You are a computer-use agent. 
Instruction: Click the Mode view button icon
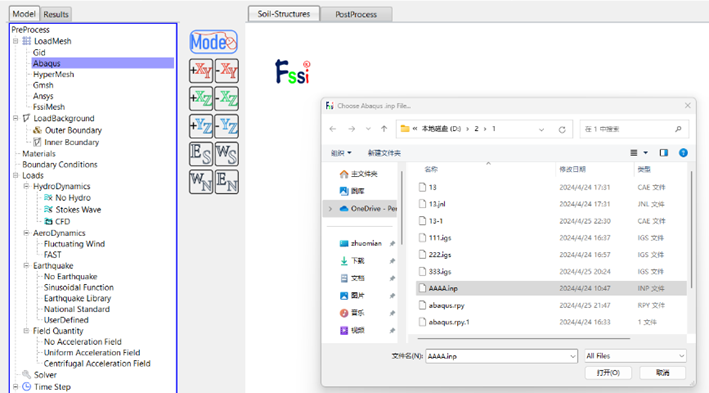[x=213, y=42]
